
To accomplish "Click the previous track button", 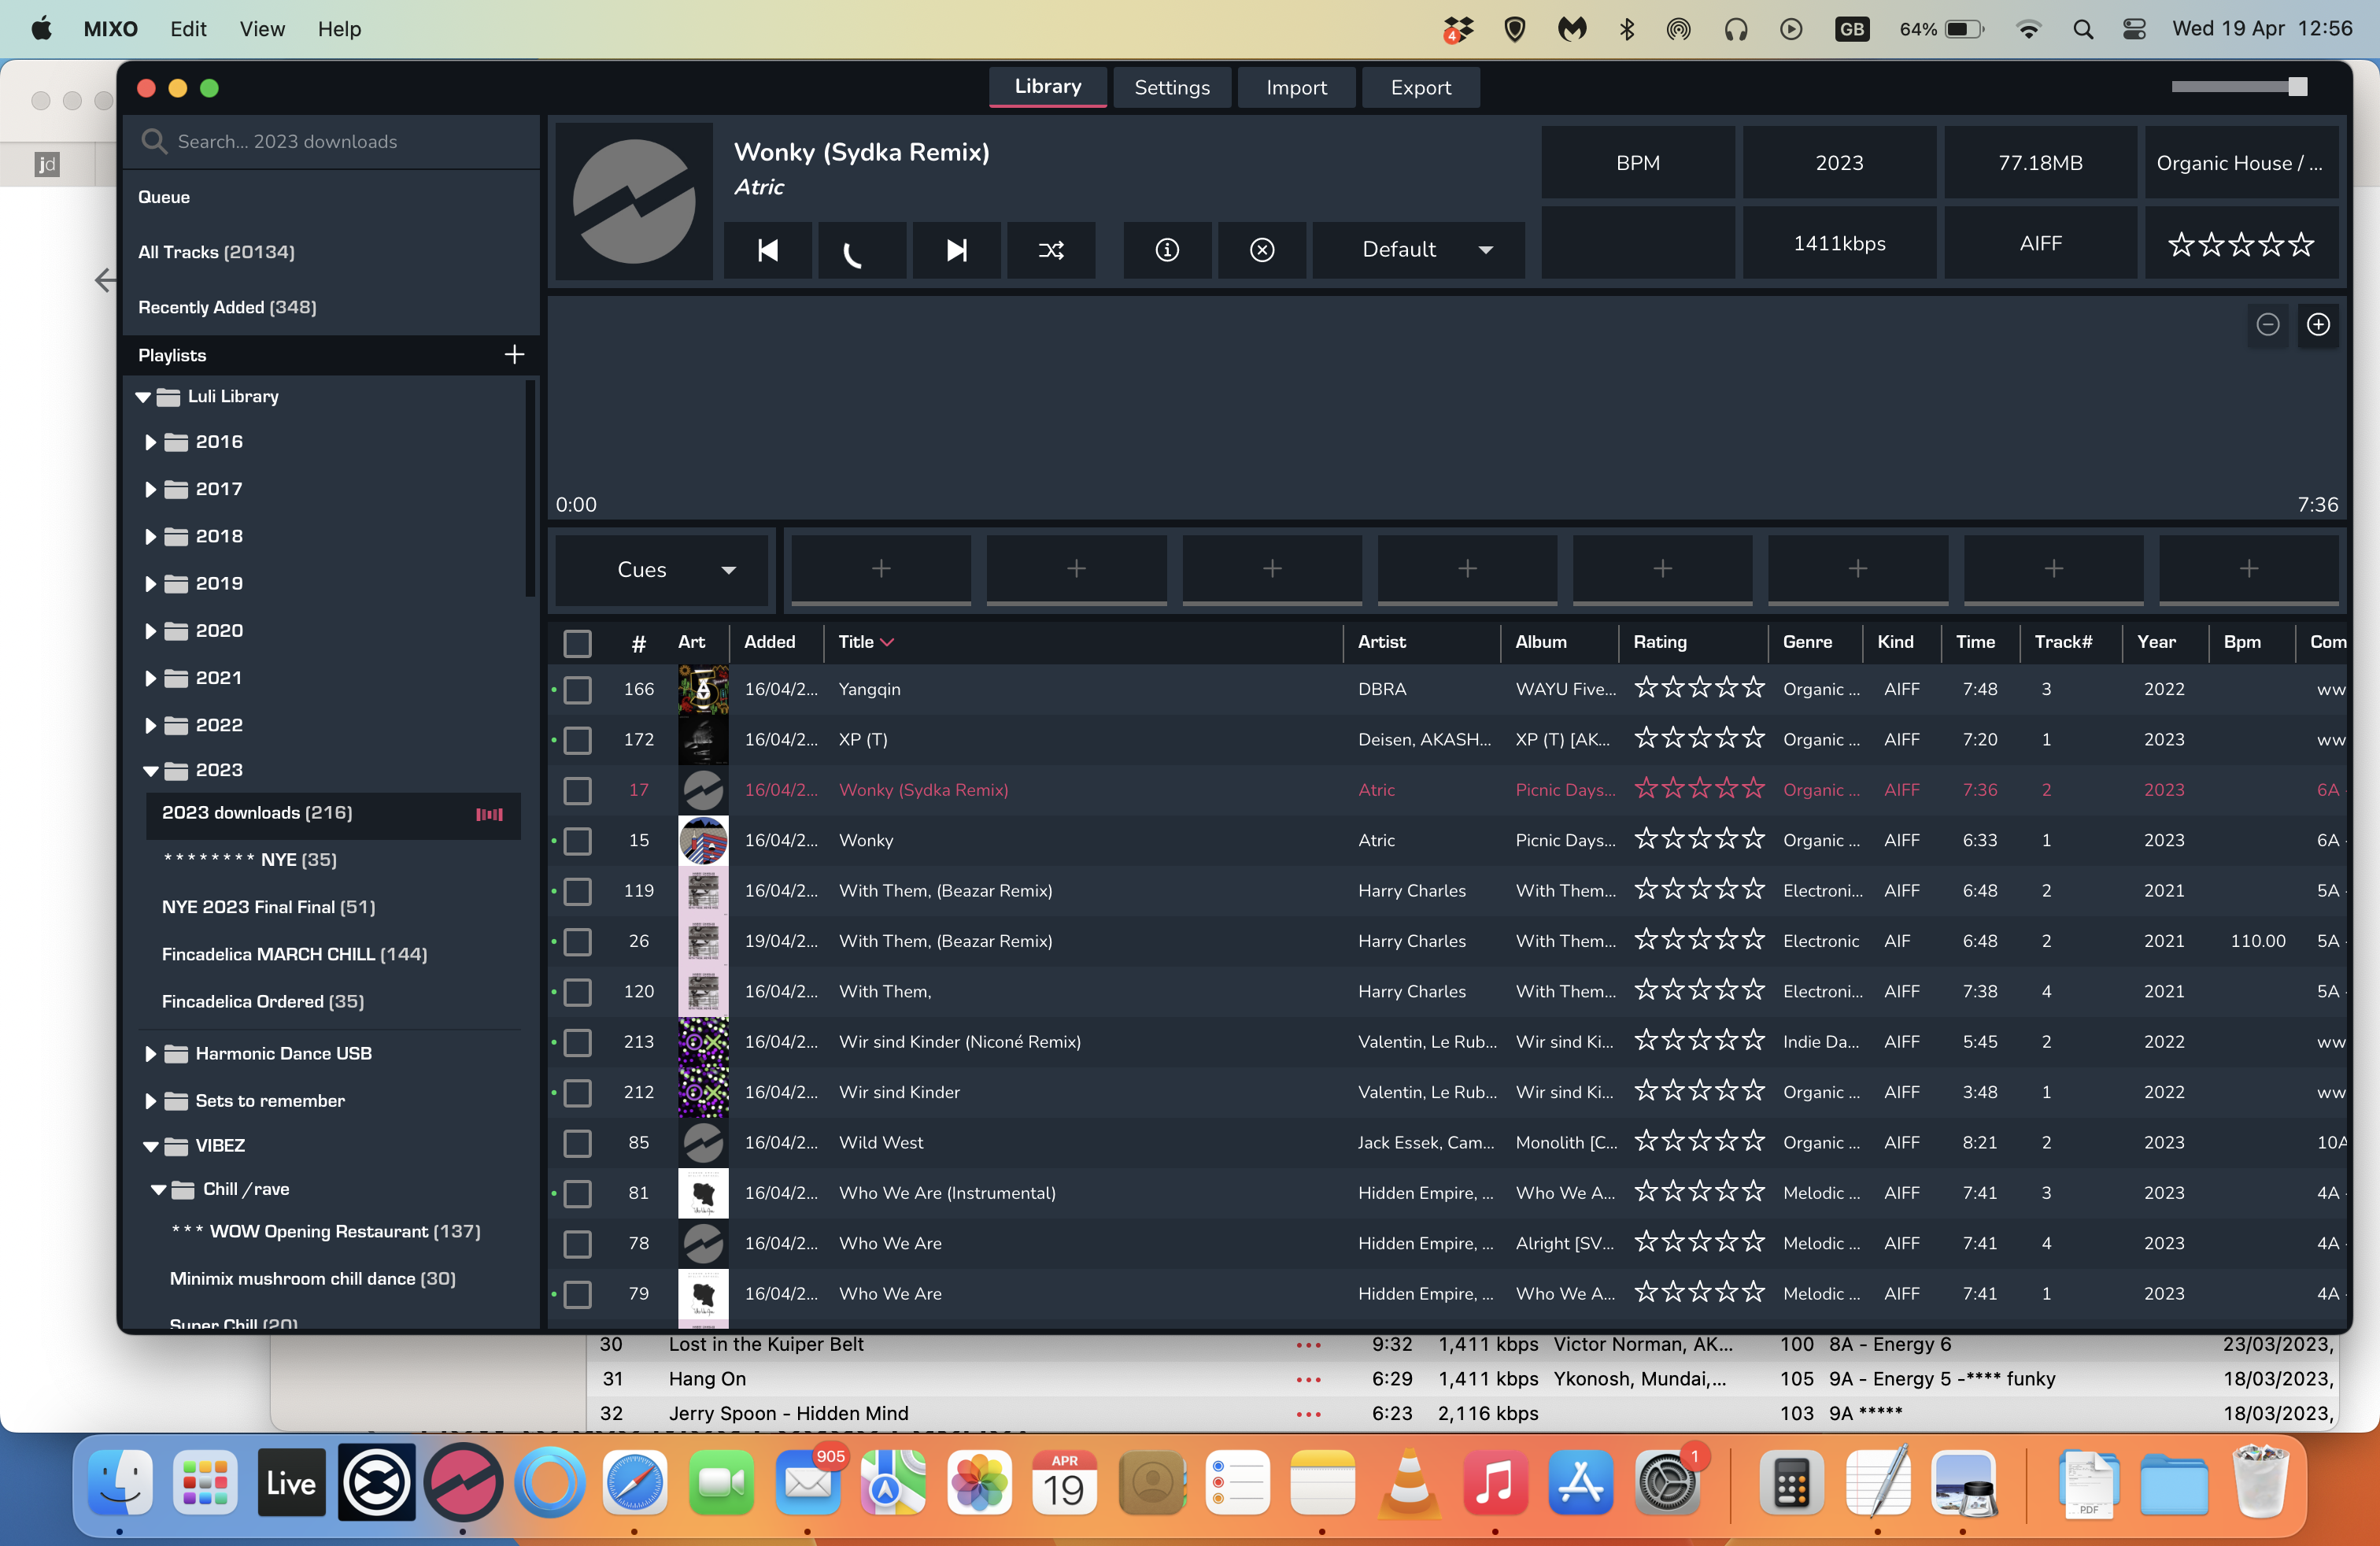I will click(767, 250).
